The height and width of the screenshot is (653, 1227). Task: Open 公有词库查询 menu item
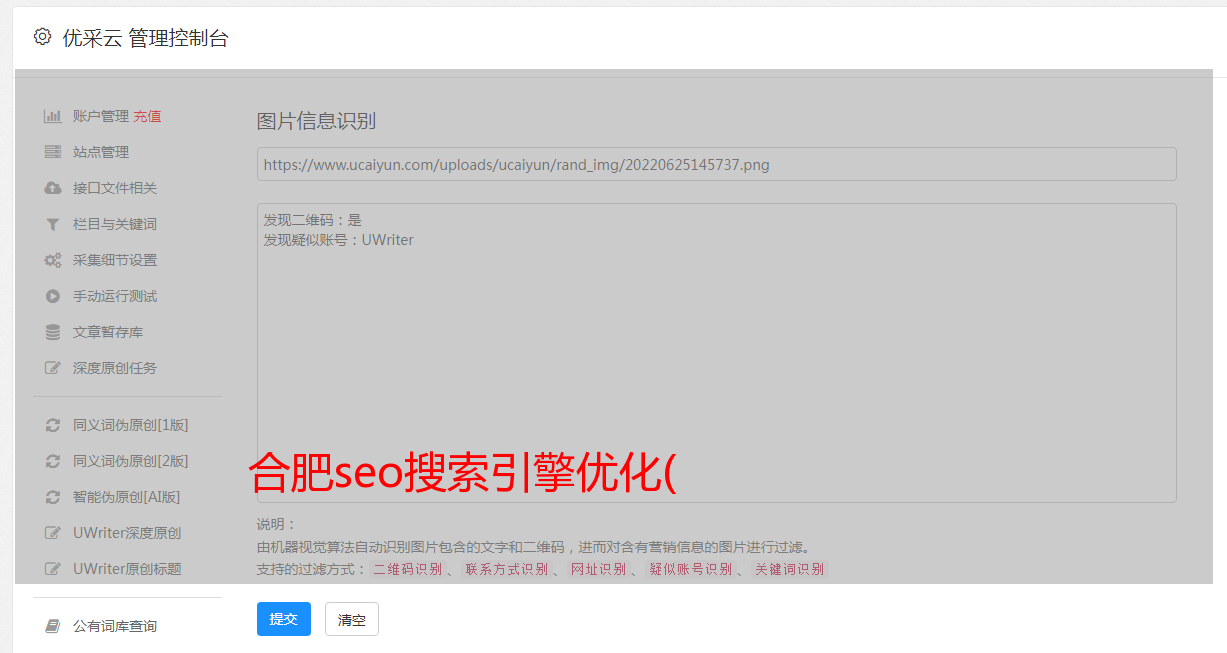[x=115, y=626]
